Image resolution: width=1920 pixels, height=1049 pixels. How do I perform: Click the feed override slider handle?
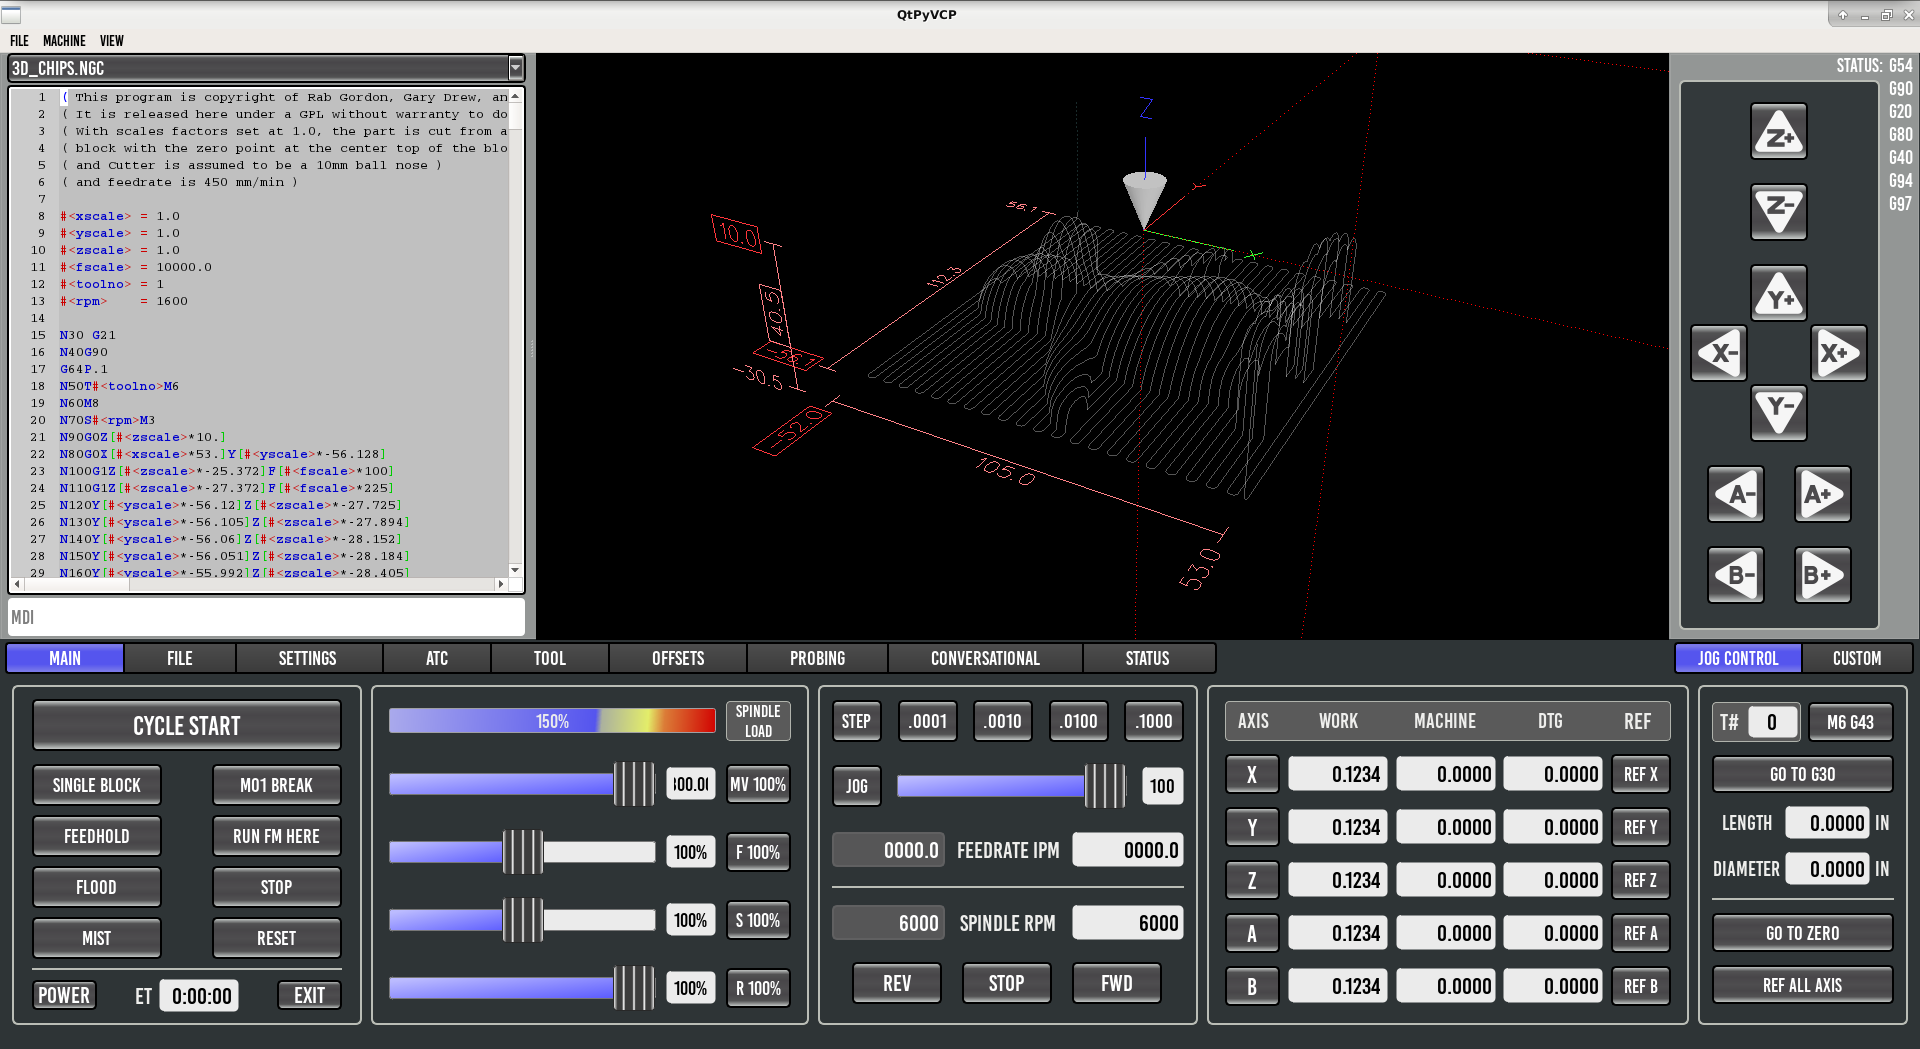point(522,852)
